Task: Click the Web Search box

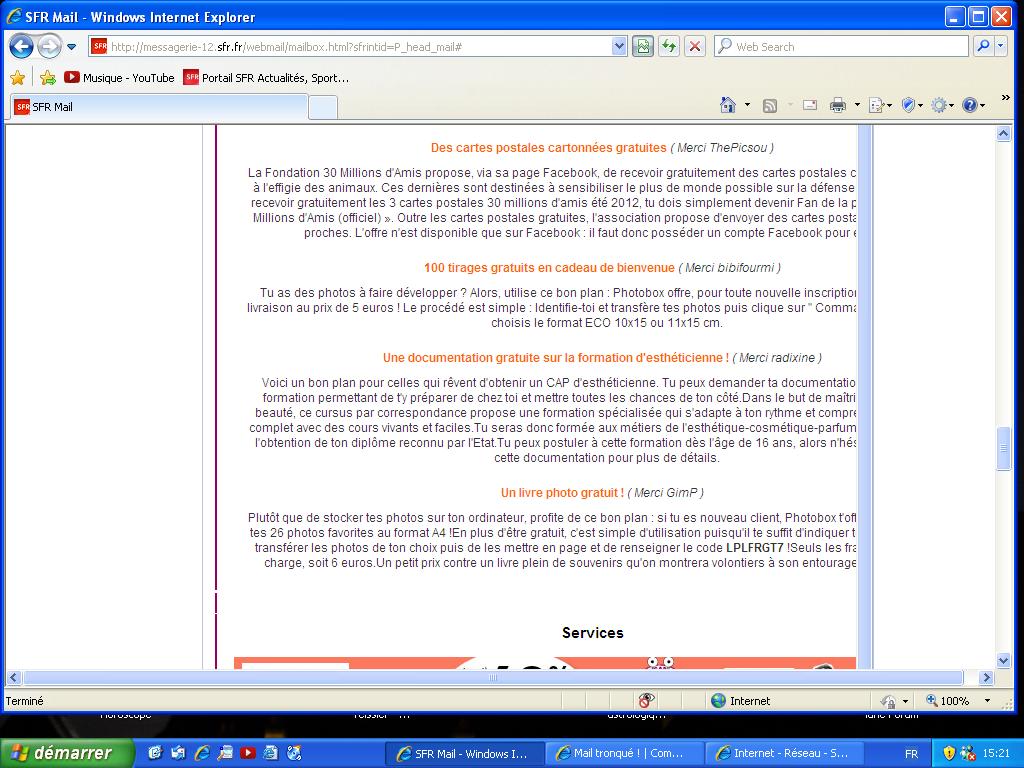Action: pos(841,46)
